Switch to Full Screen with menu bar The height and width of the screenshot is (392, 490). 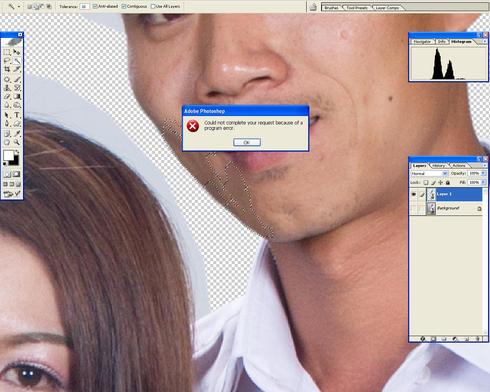(x=12, y=184)
